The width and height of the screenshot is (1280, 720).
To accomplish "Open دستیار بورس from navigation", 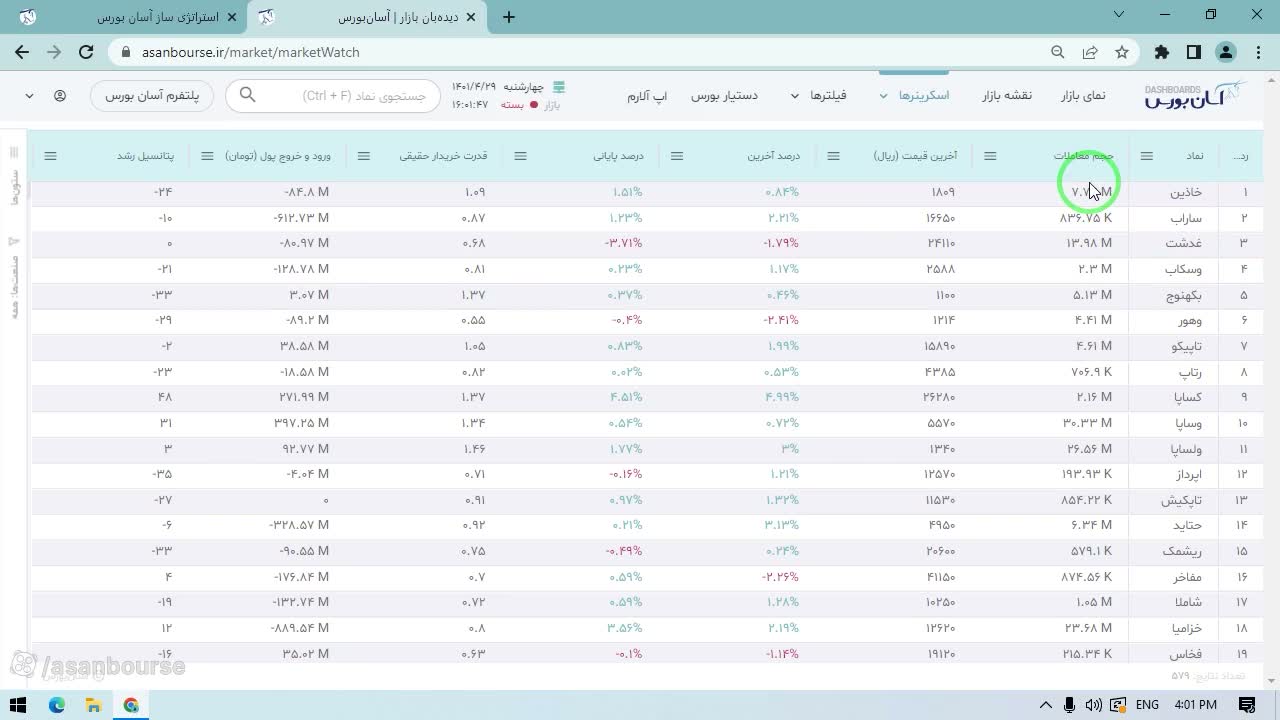I will tap(725, 96).
